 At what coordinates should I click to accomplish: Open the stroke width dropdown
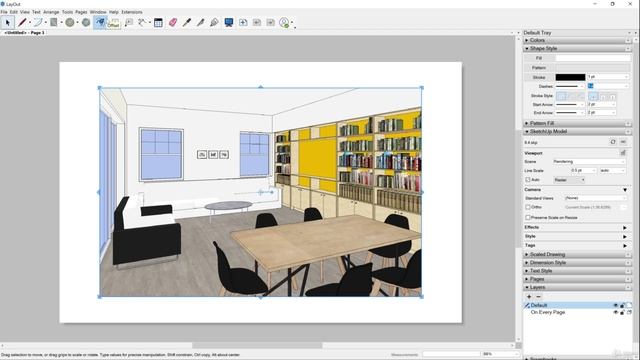click(608, 77)
